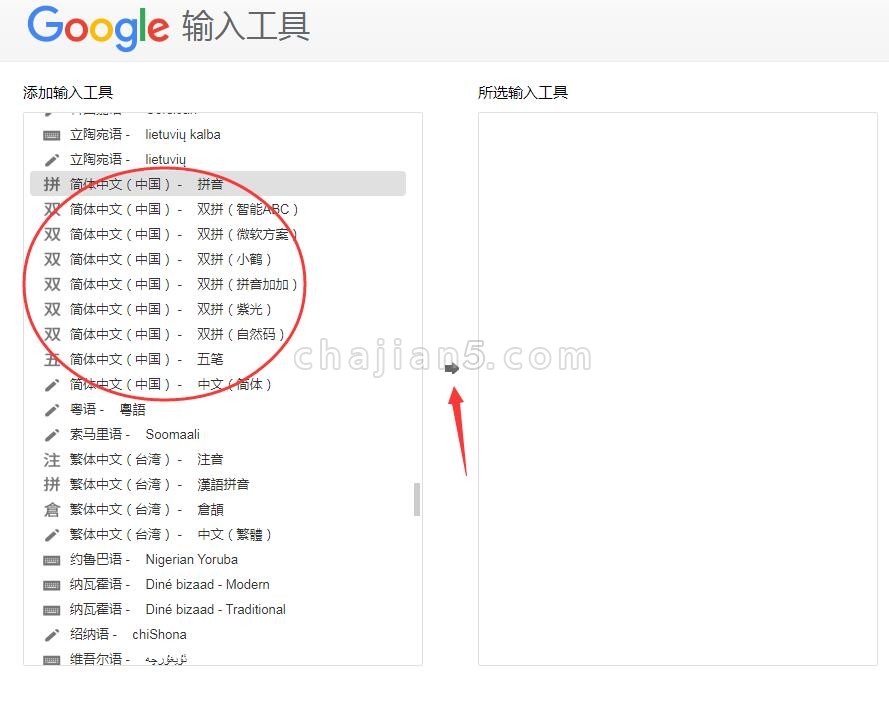Click inside the 所选输入工具 selected list box

pyautogui.click(x=678, y=389)
